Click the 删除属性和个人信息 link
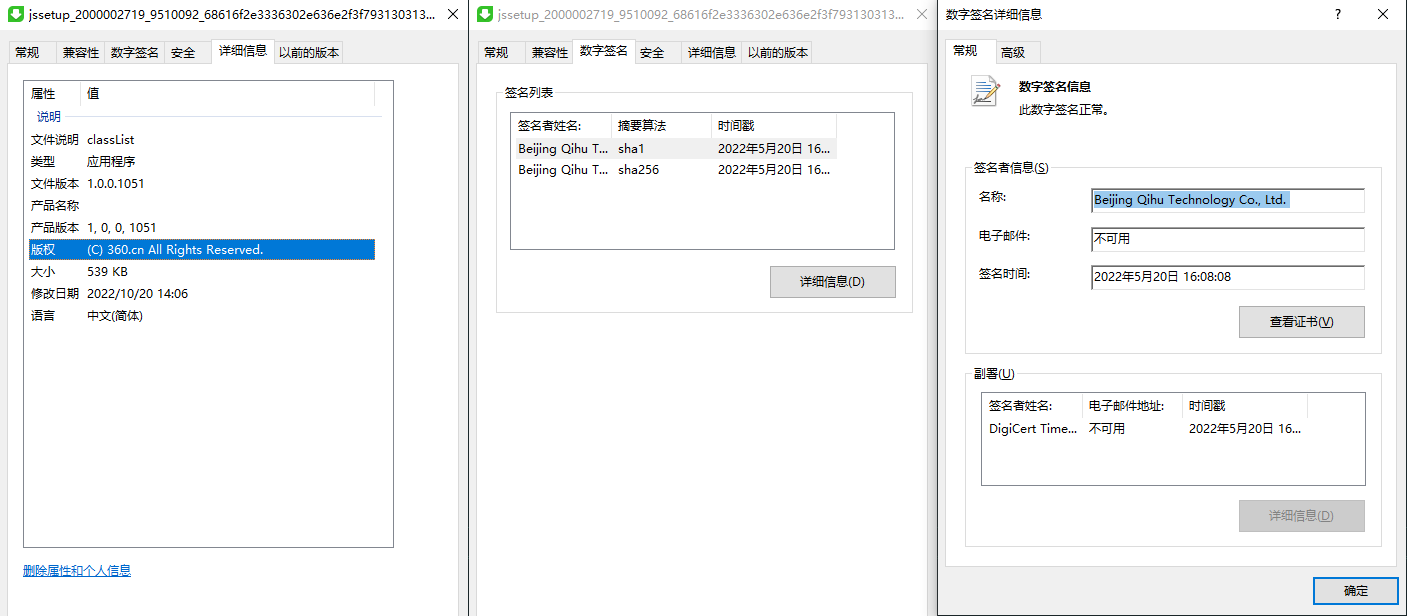 coord(77,571)
